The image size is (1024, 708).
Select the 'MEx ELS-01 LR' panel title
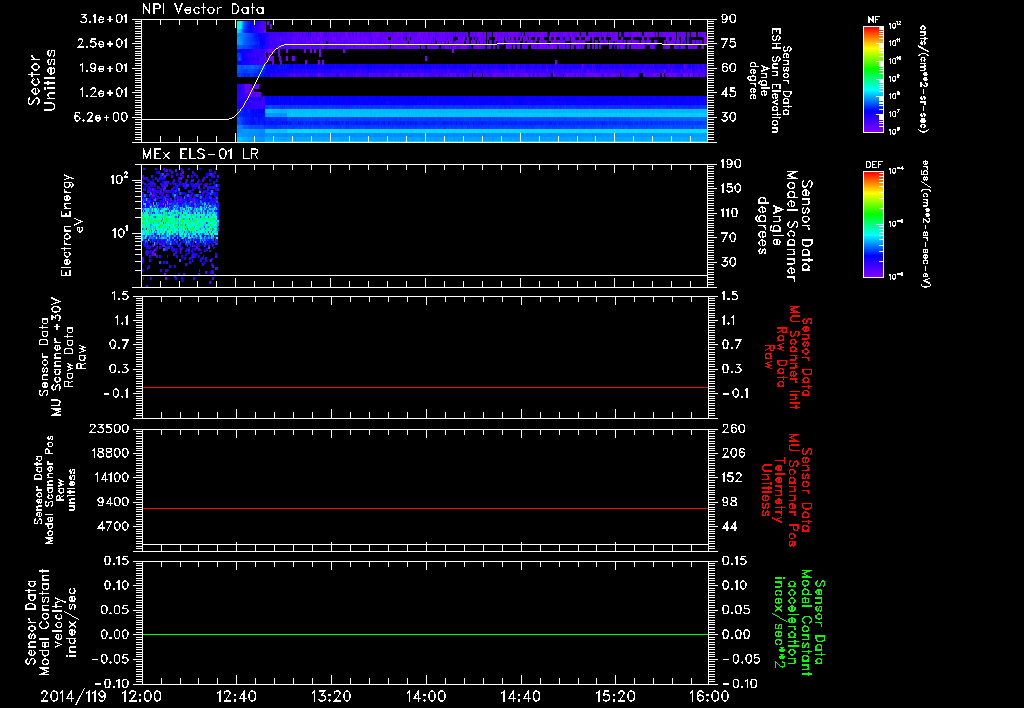coord(200,155)
